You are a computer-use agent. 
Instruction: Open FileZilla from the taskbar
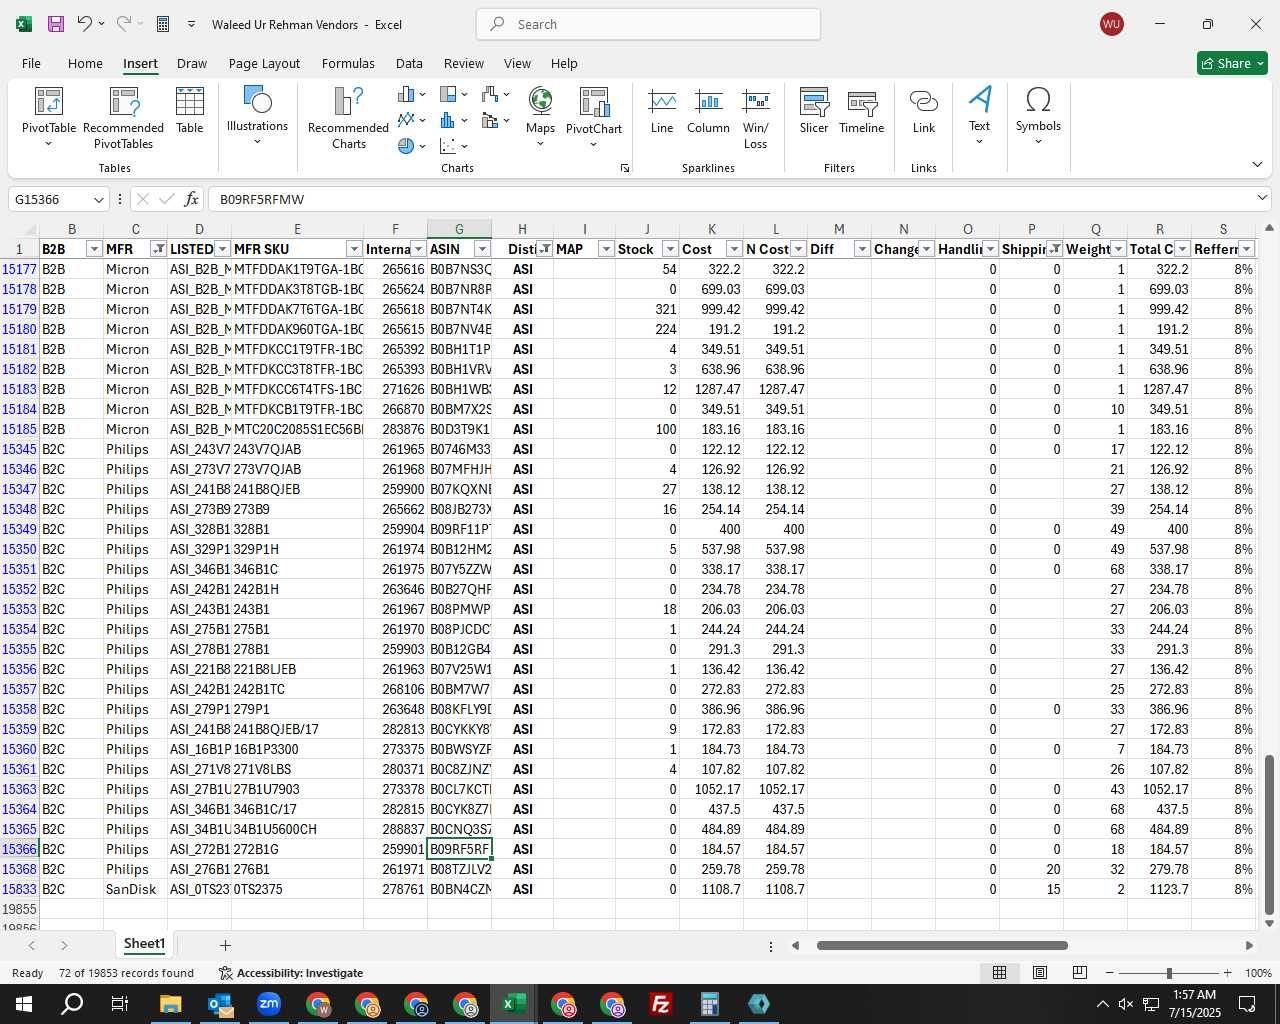point(661,1004)
